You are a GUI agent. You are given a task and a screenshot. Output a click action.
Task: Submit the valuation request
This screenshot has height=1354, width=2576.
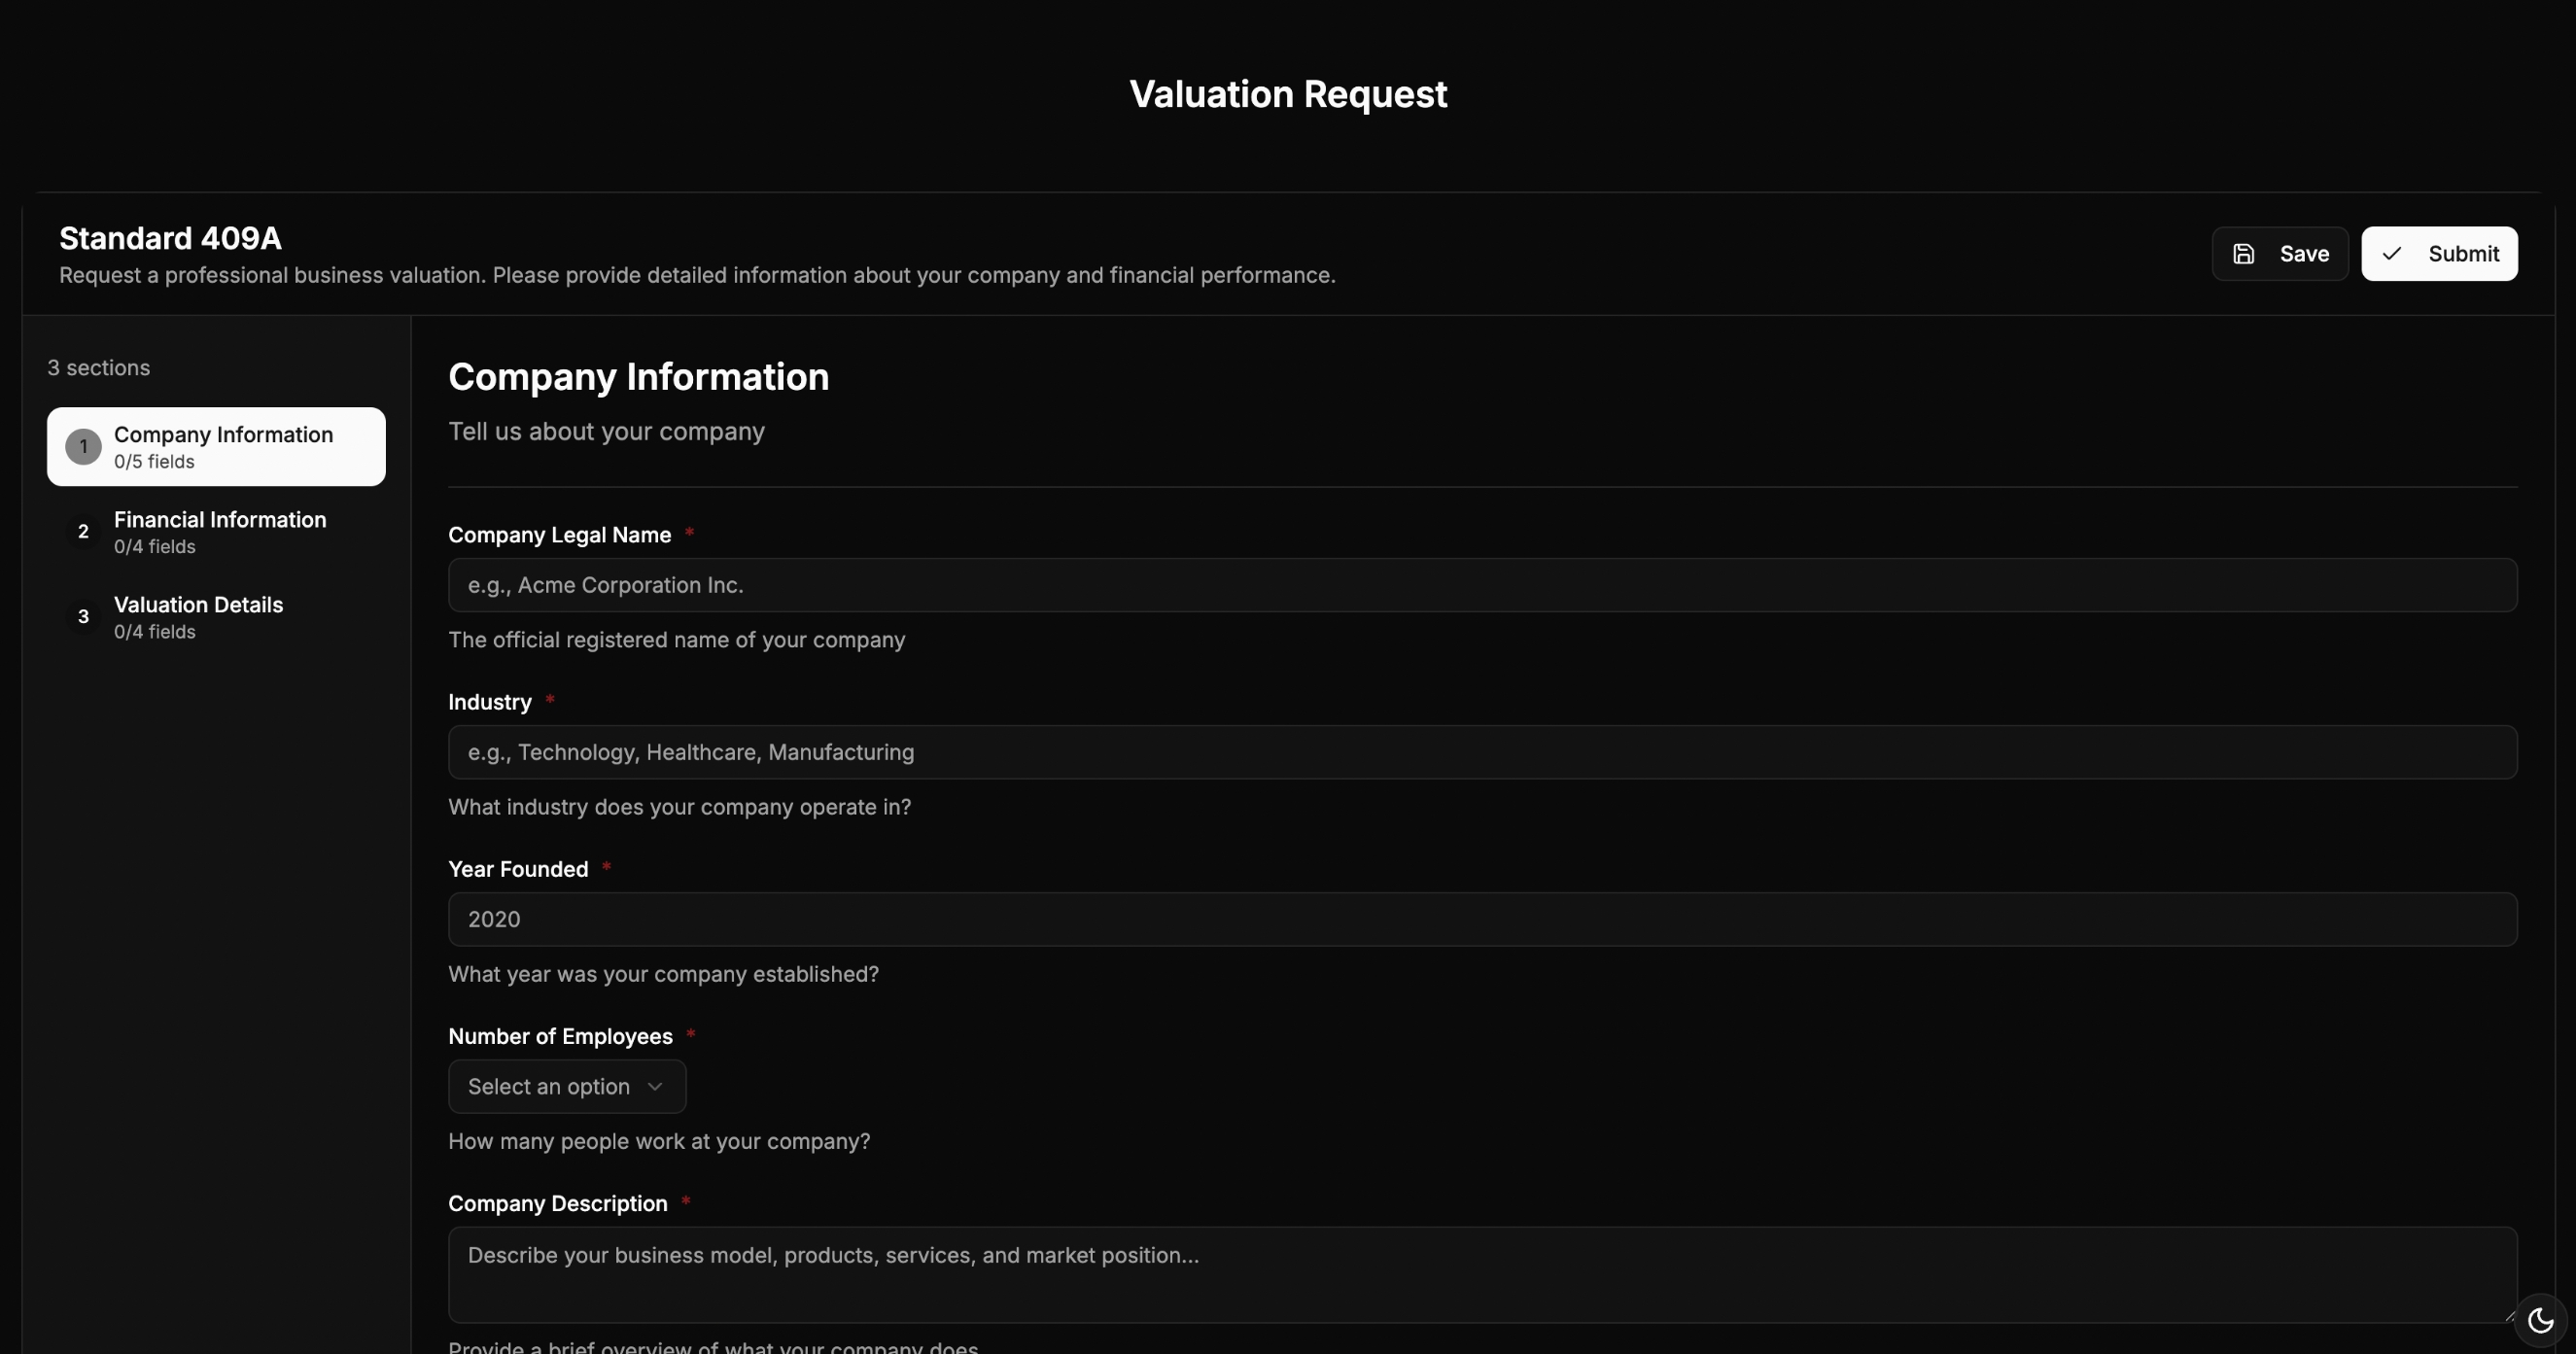tap(2440, 253)
